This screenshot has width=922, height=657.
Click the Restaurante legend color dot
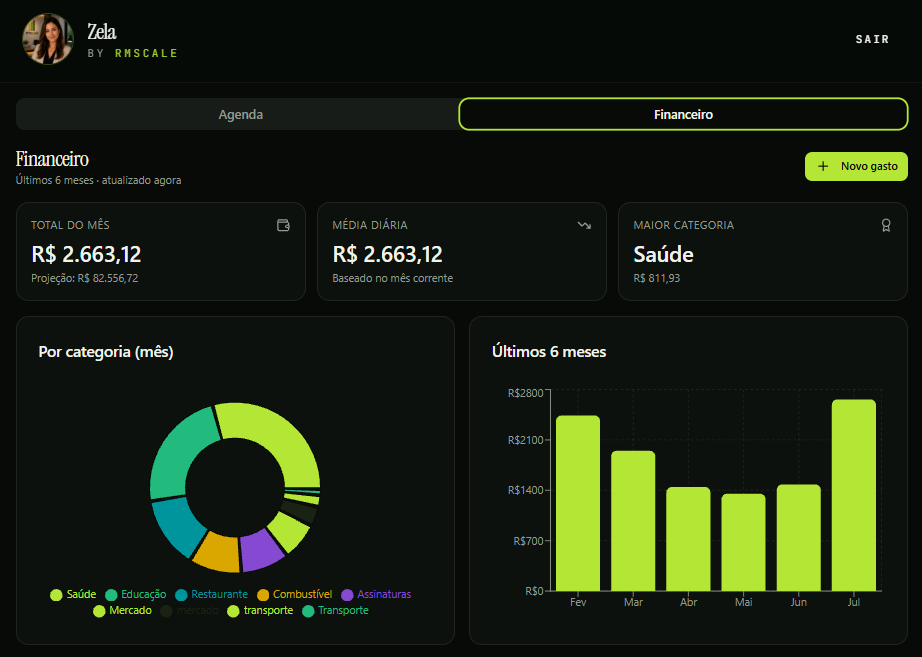[181, 595]
